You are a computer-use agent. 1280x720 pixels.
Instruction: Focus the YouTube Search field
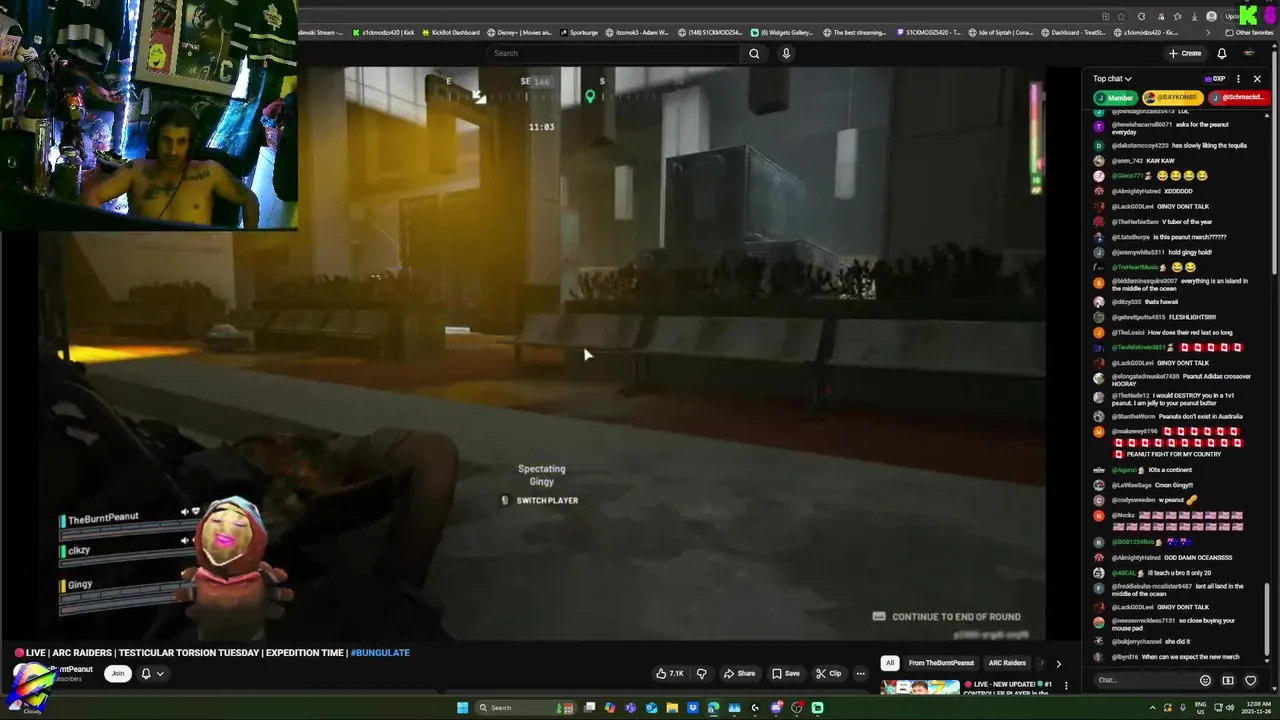click(x=615, y=53)
